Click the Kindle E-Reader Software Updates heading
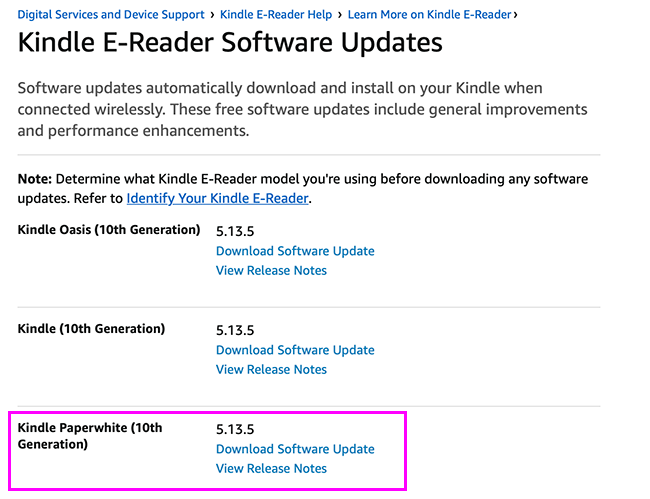The image size is (650, 499). [x=230, y=44]
